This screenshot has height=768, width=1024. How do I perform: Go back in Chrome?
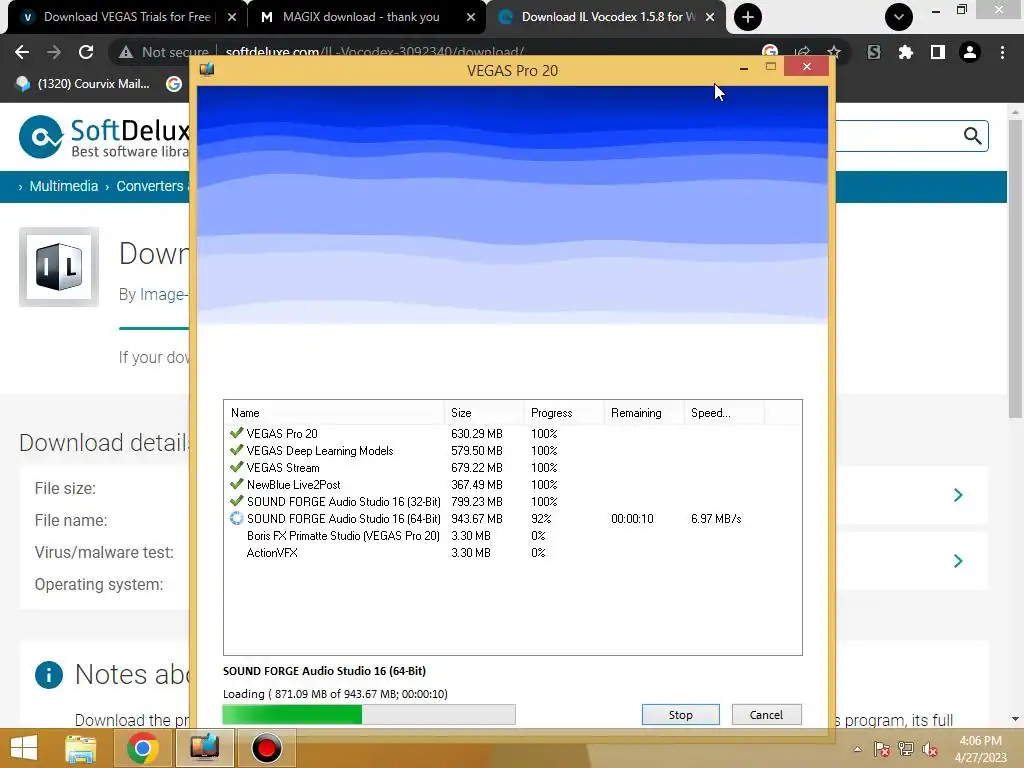(x=22, y=52)
